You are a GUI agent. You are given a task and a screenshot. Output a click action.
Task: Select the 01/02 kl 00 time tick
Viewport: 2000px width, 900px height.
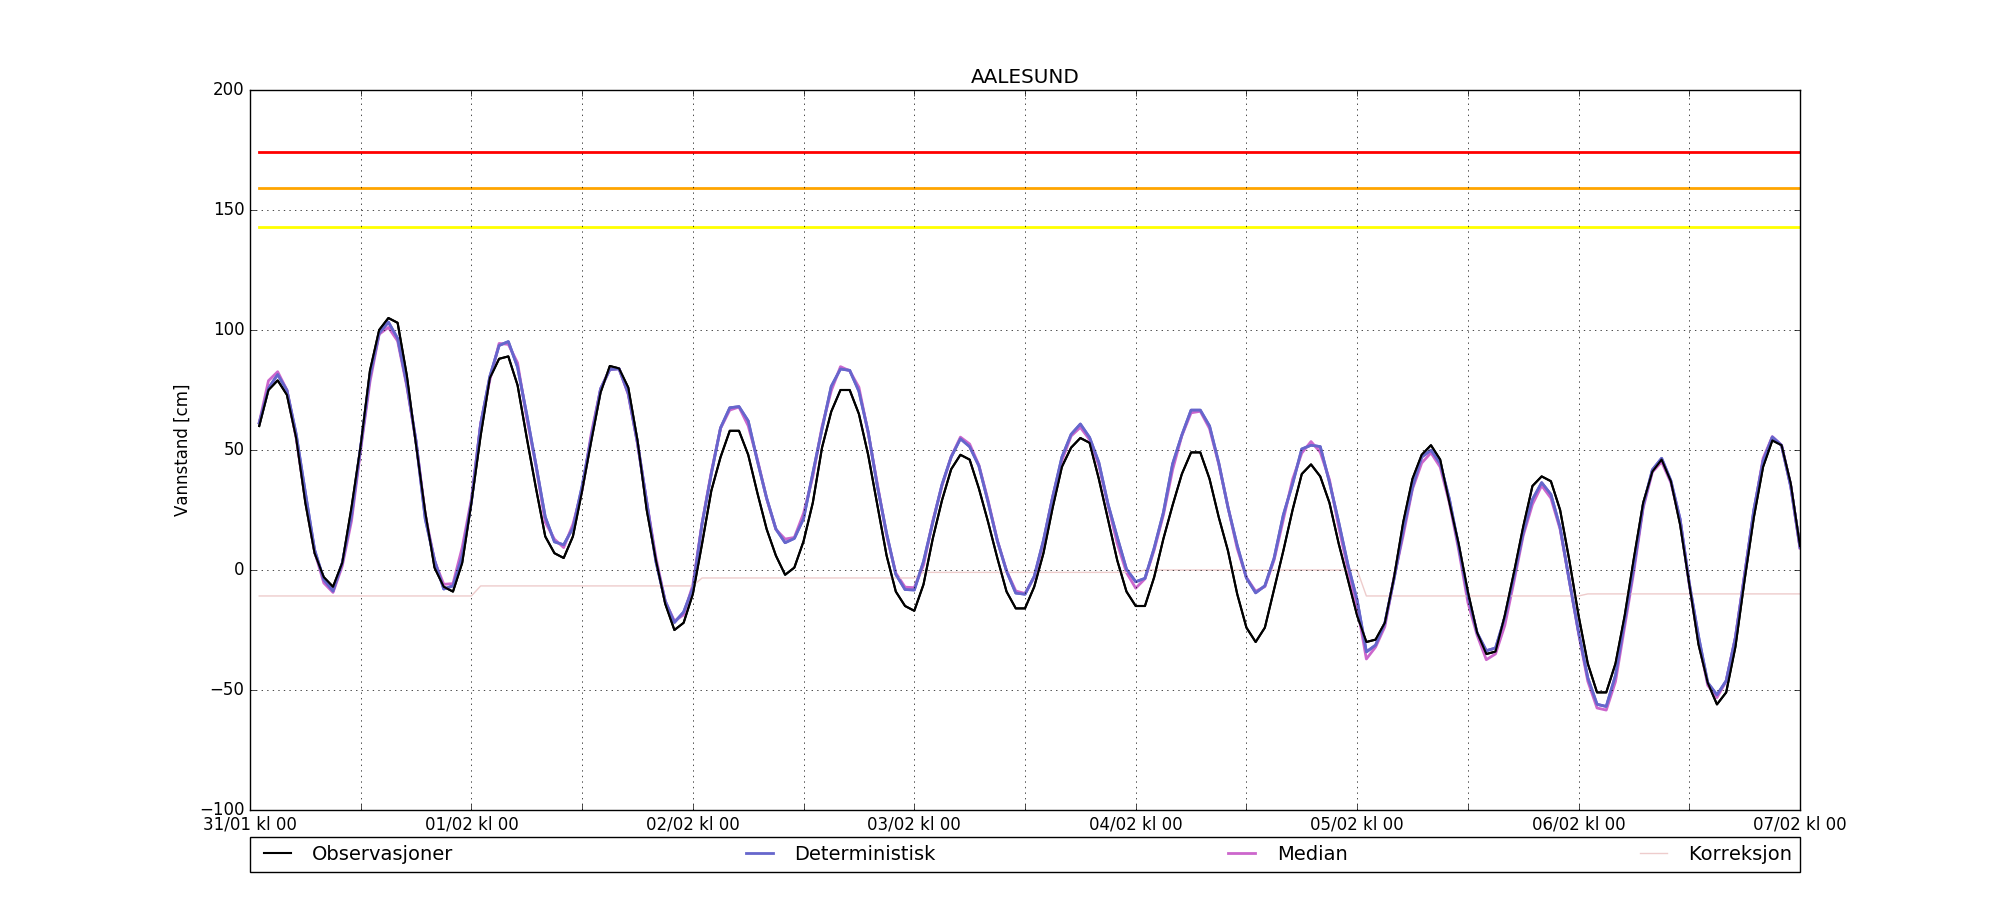(x=472, y=825)
